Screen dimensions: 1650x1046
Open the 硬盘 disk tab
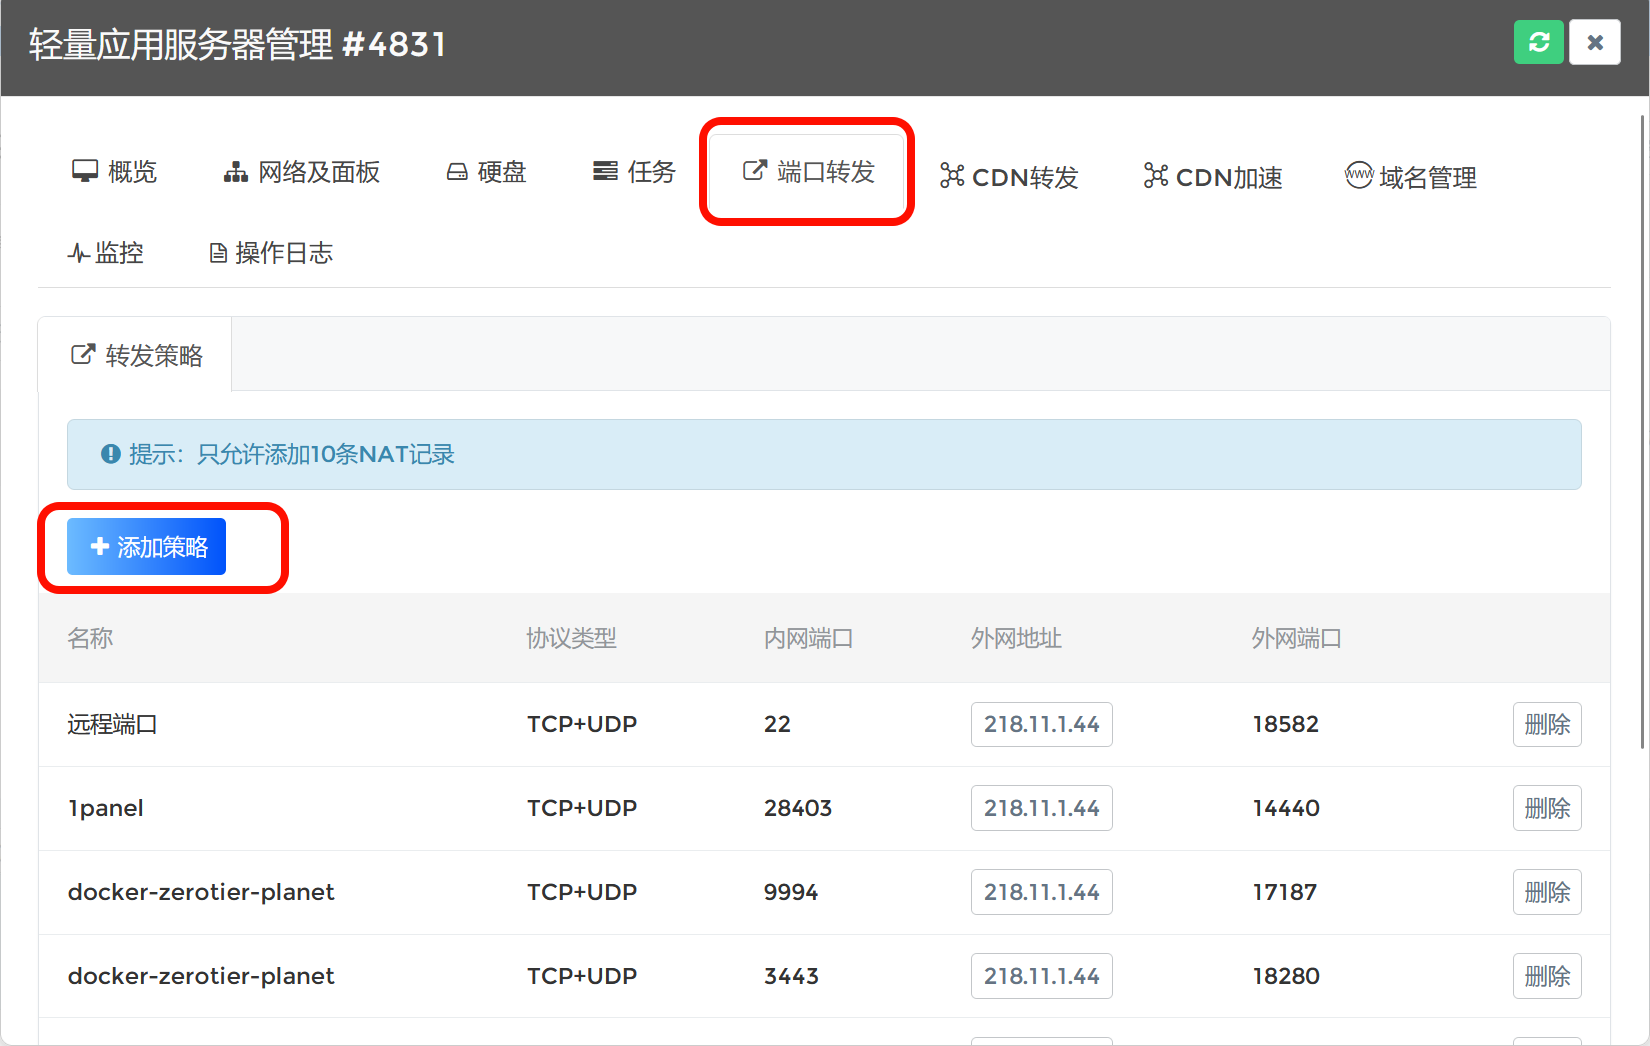point(486,172)
